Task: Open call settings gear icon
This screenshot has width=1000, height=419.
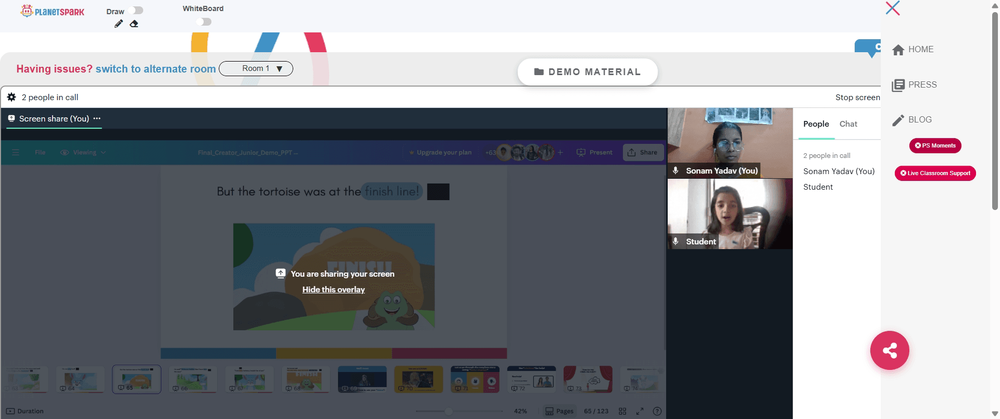Action: click(x=11, y=98)
